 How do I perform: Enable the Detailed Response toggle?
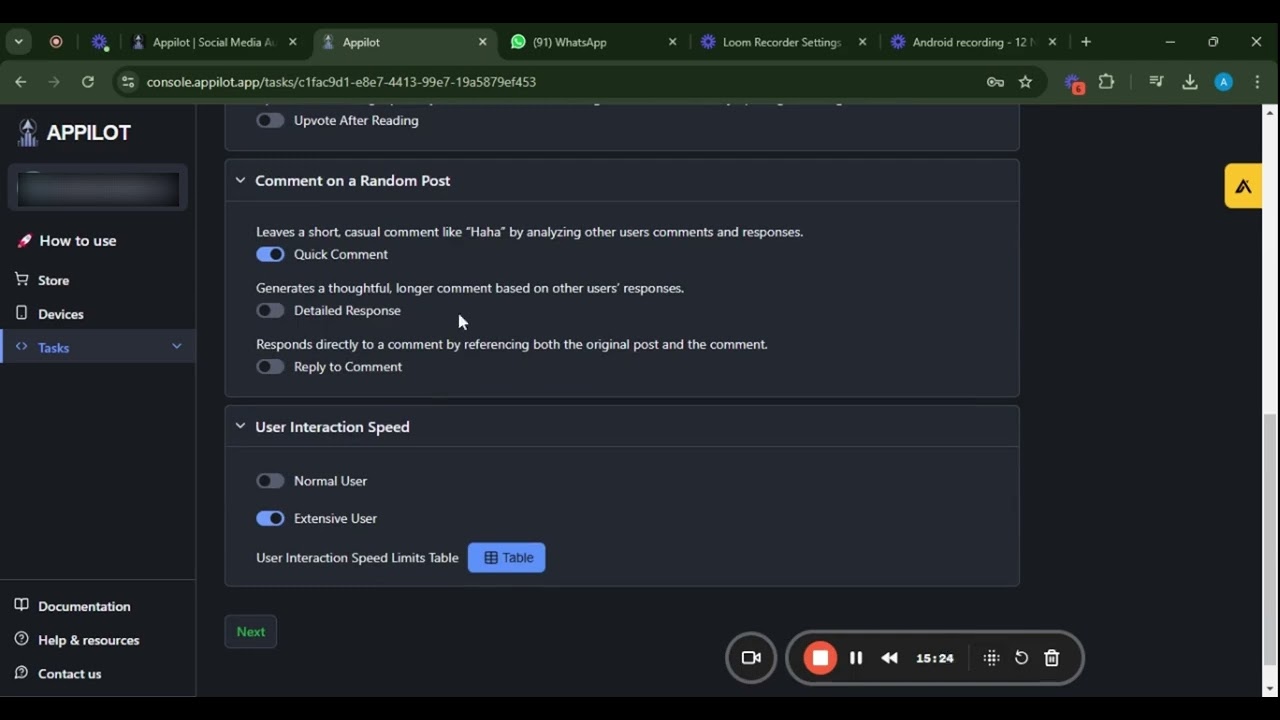270,310
